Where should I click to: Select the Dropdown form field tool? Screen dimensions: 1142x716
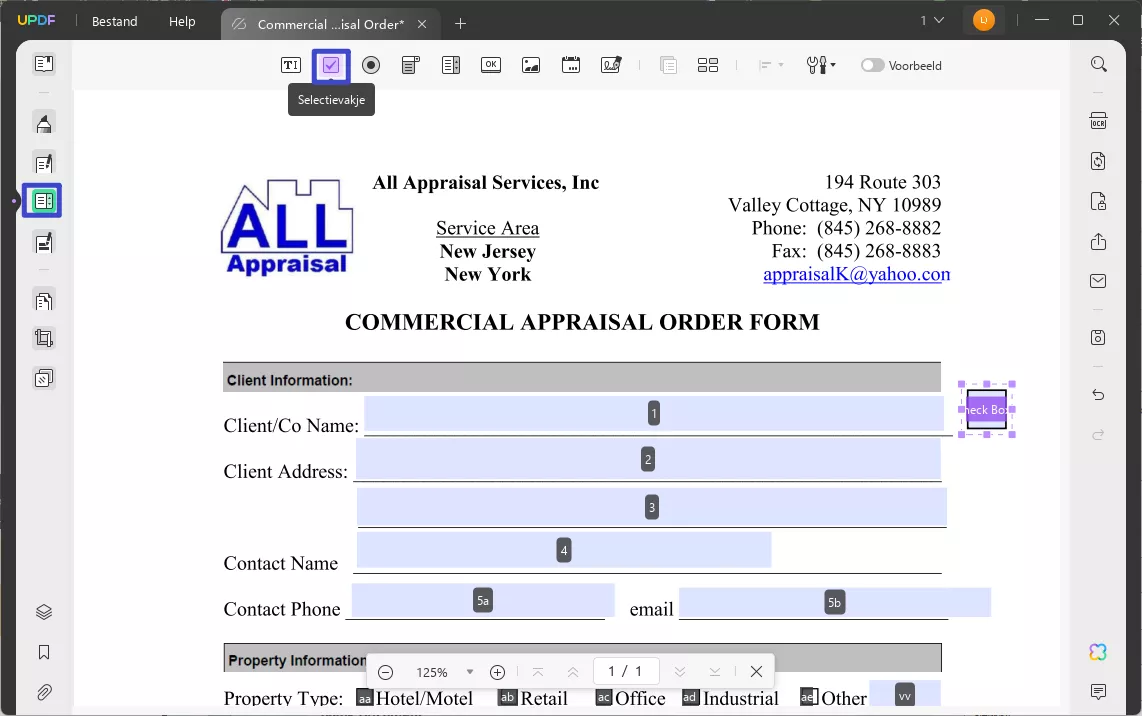click(x=411, y=66)
